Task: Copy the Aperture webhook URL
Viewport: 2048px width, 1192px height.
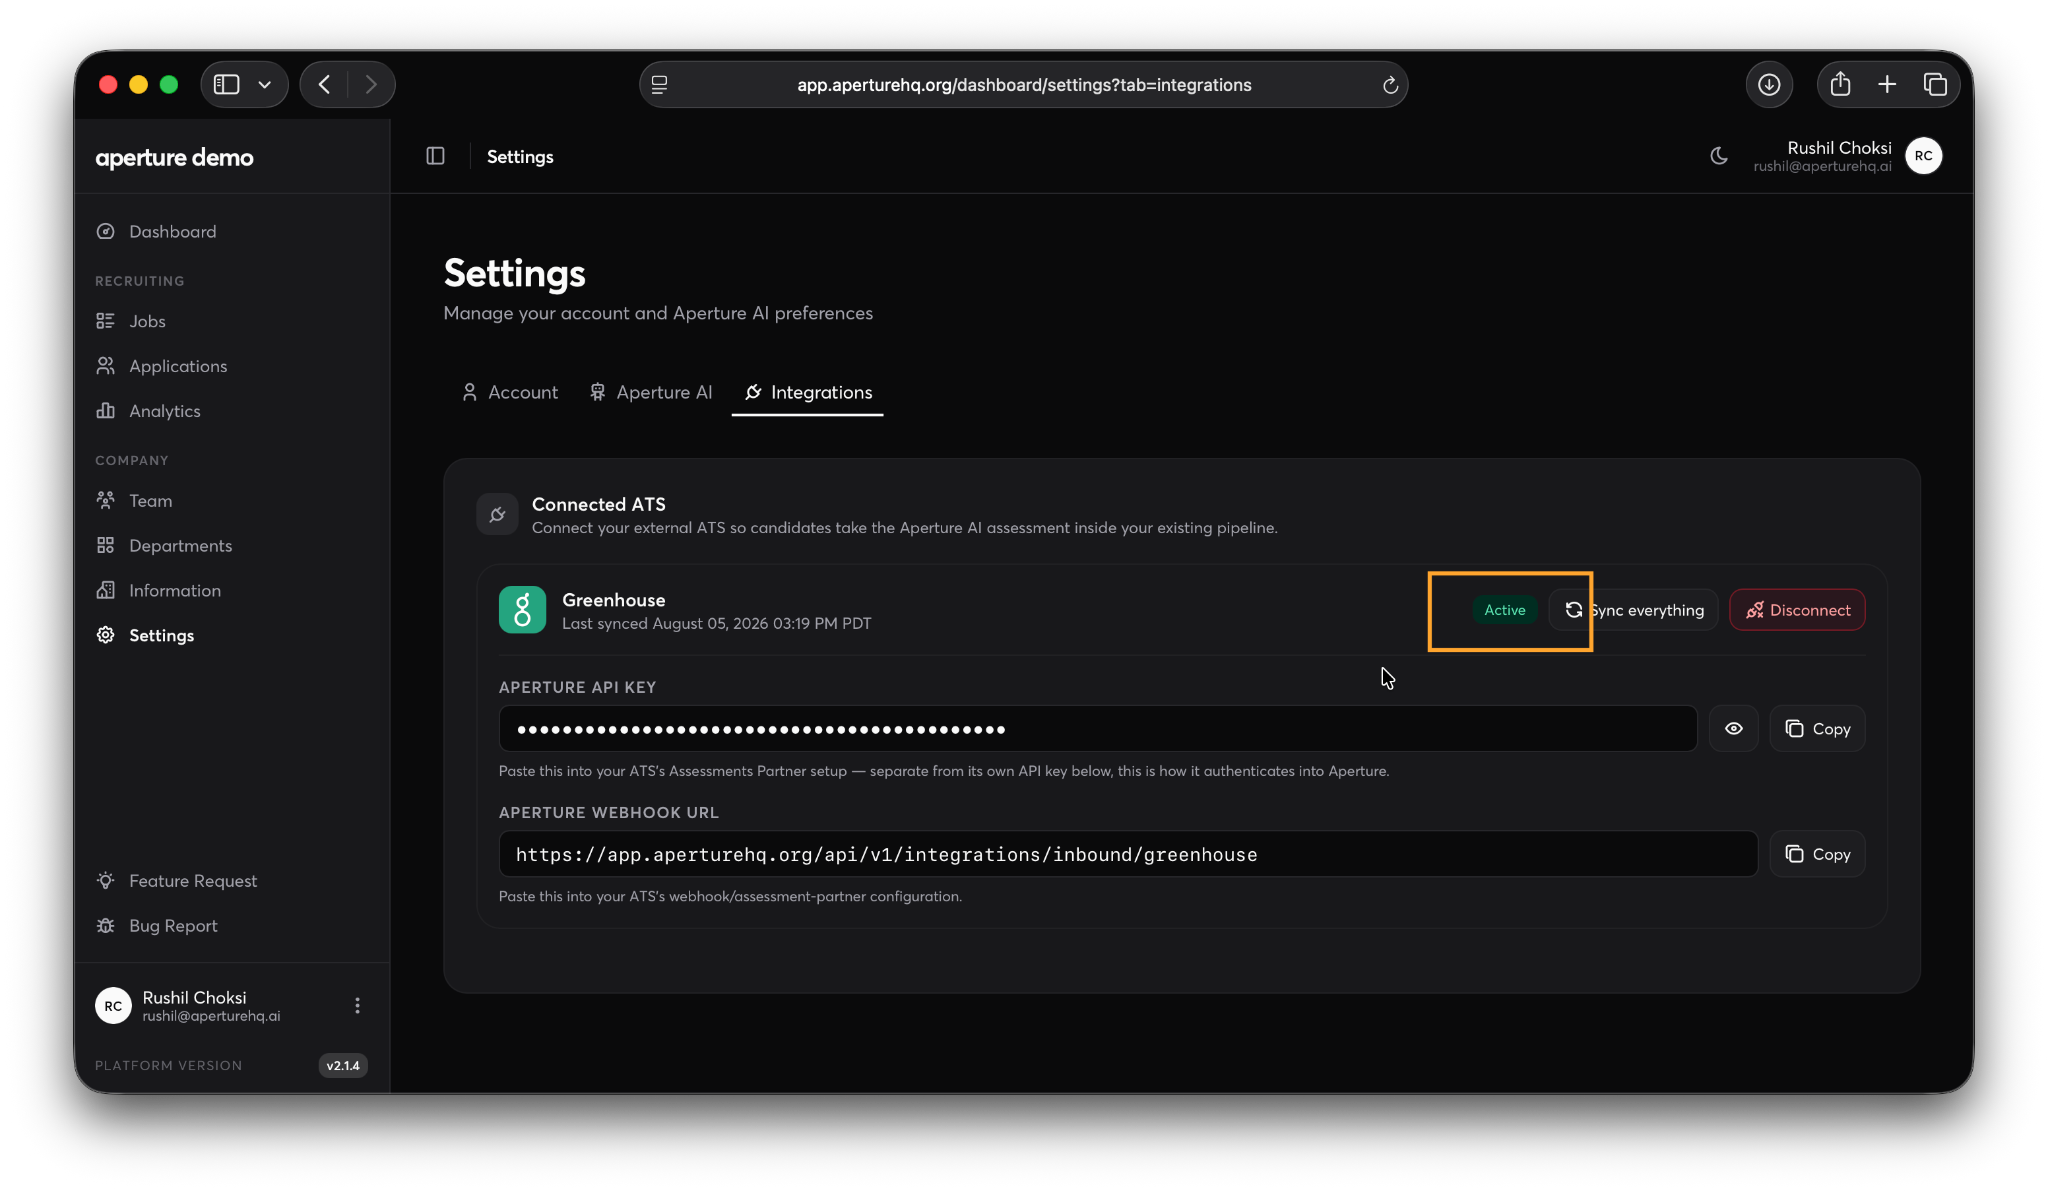Action: pos(1818,854)
